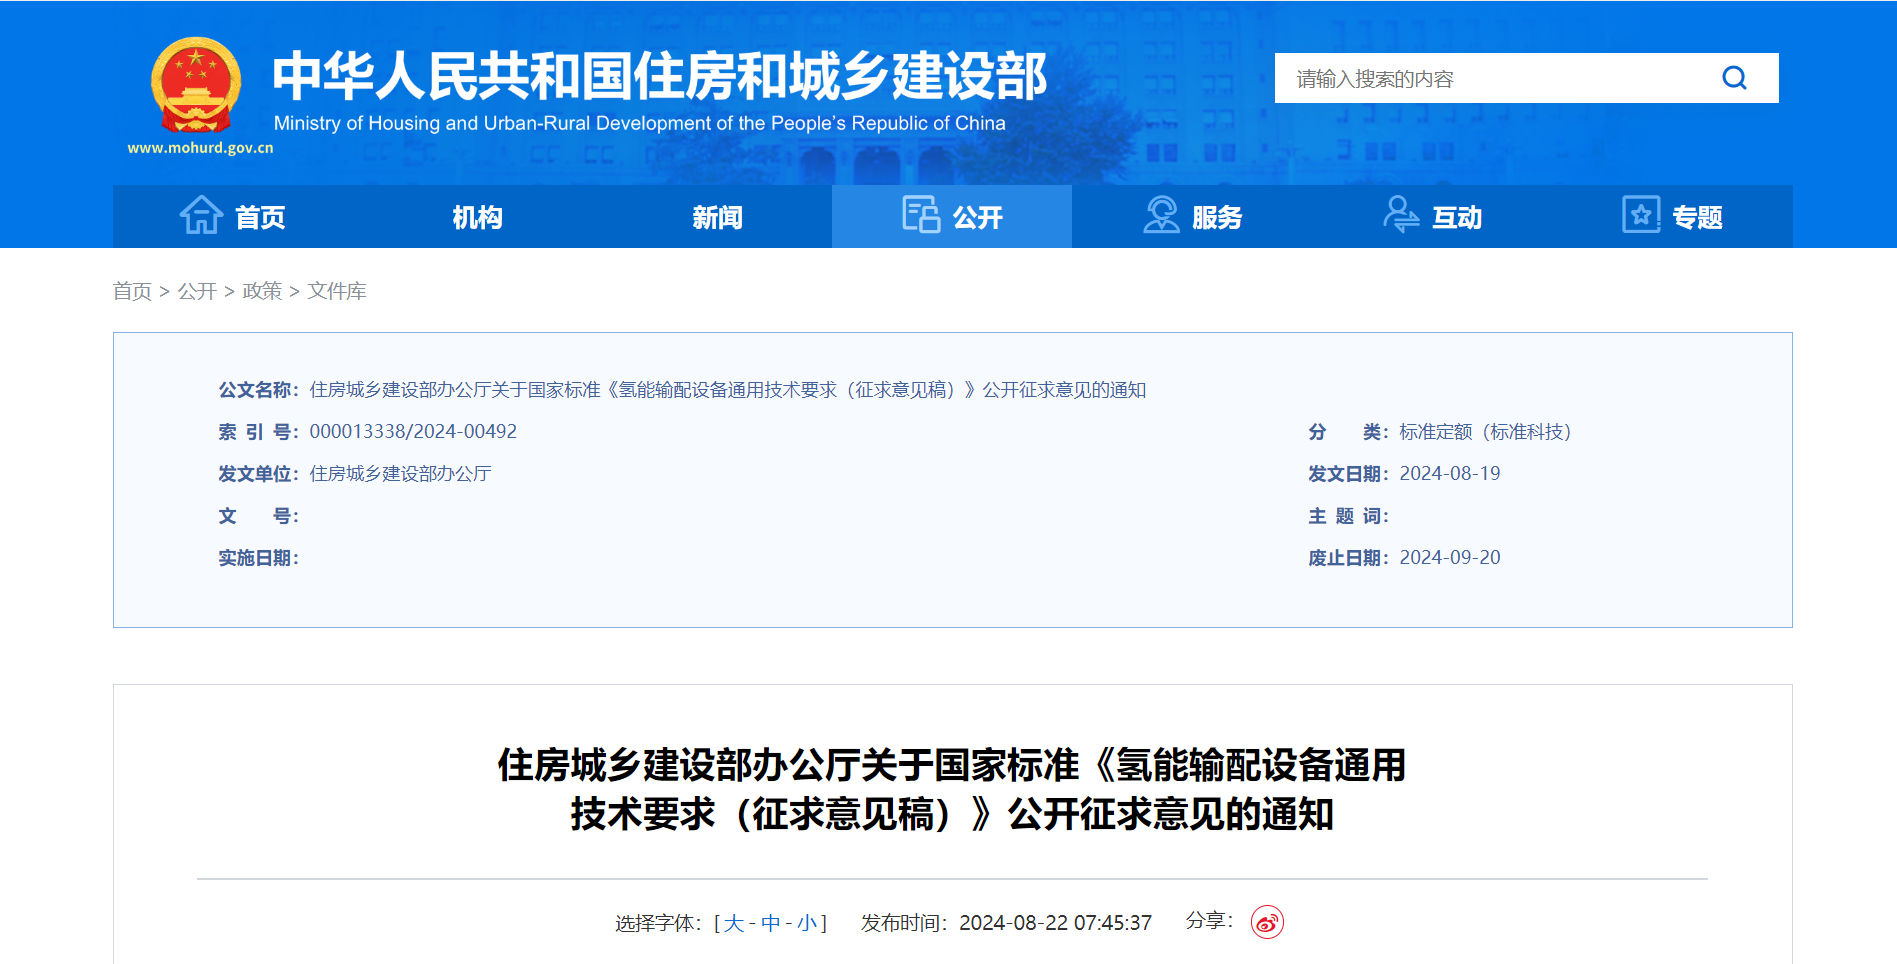
Task: Go to 首页 in breadcrumb
Action: [x=132, y=291]
